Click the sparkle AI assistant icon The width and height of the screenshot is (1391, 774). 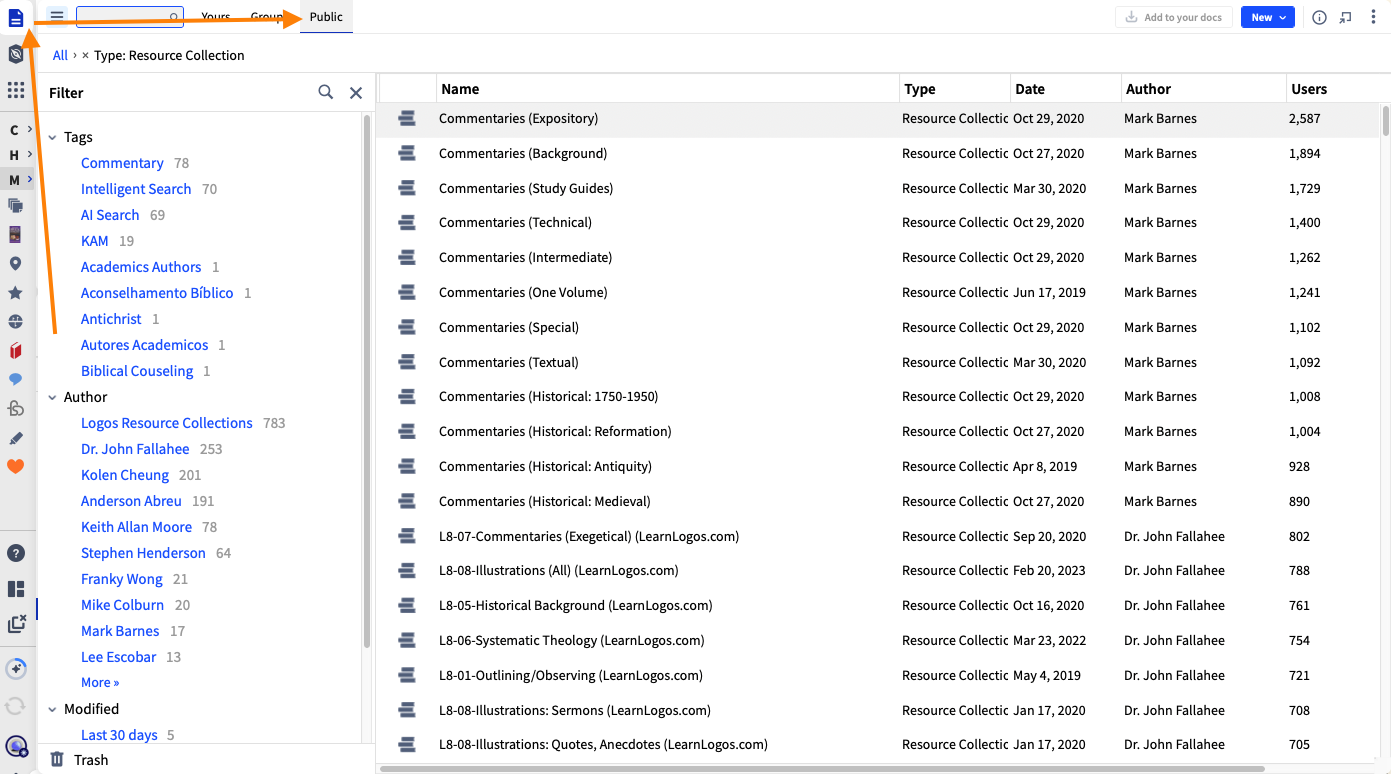(x=15, y=669)
